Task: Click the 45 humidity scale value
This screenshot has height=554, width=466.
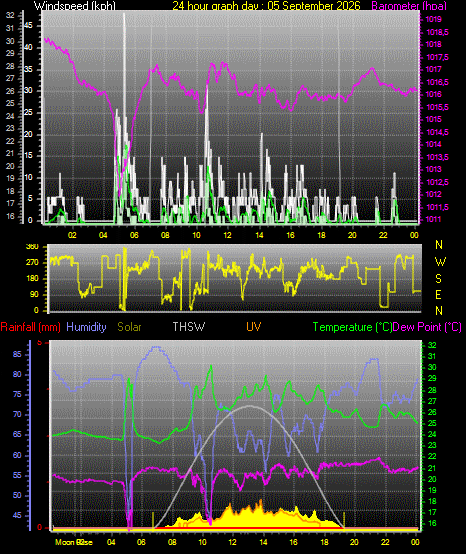Action: point(17,515)
